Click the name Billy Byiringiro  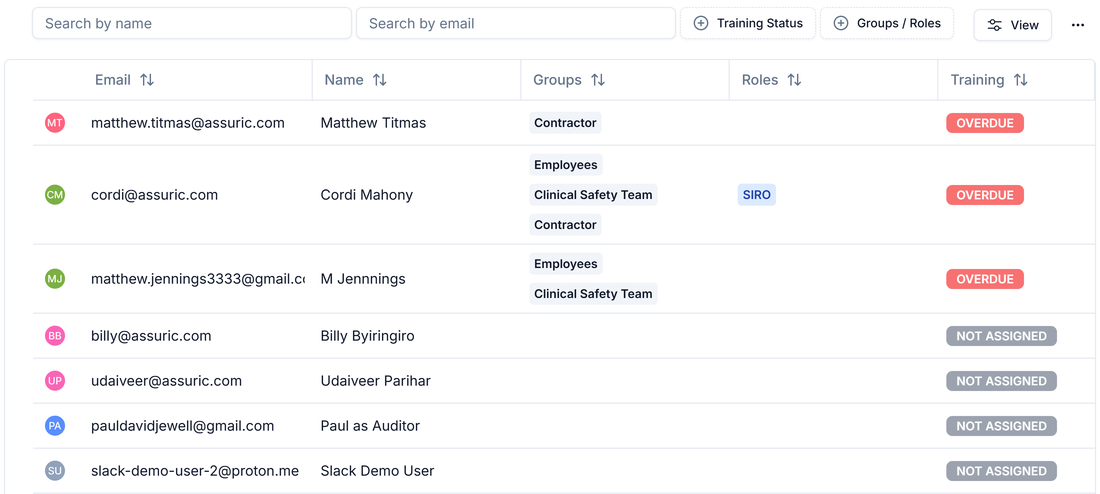(368, 336)
